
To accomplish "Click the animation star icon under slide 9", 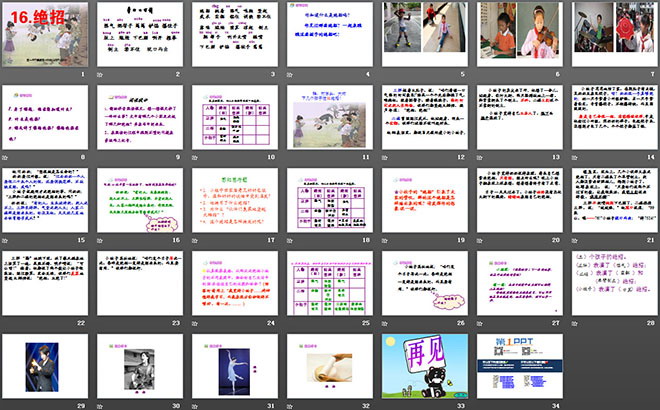I will [x=100, y=159].
